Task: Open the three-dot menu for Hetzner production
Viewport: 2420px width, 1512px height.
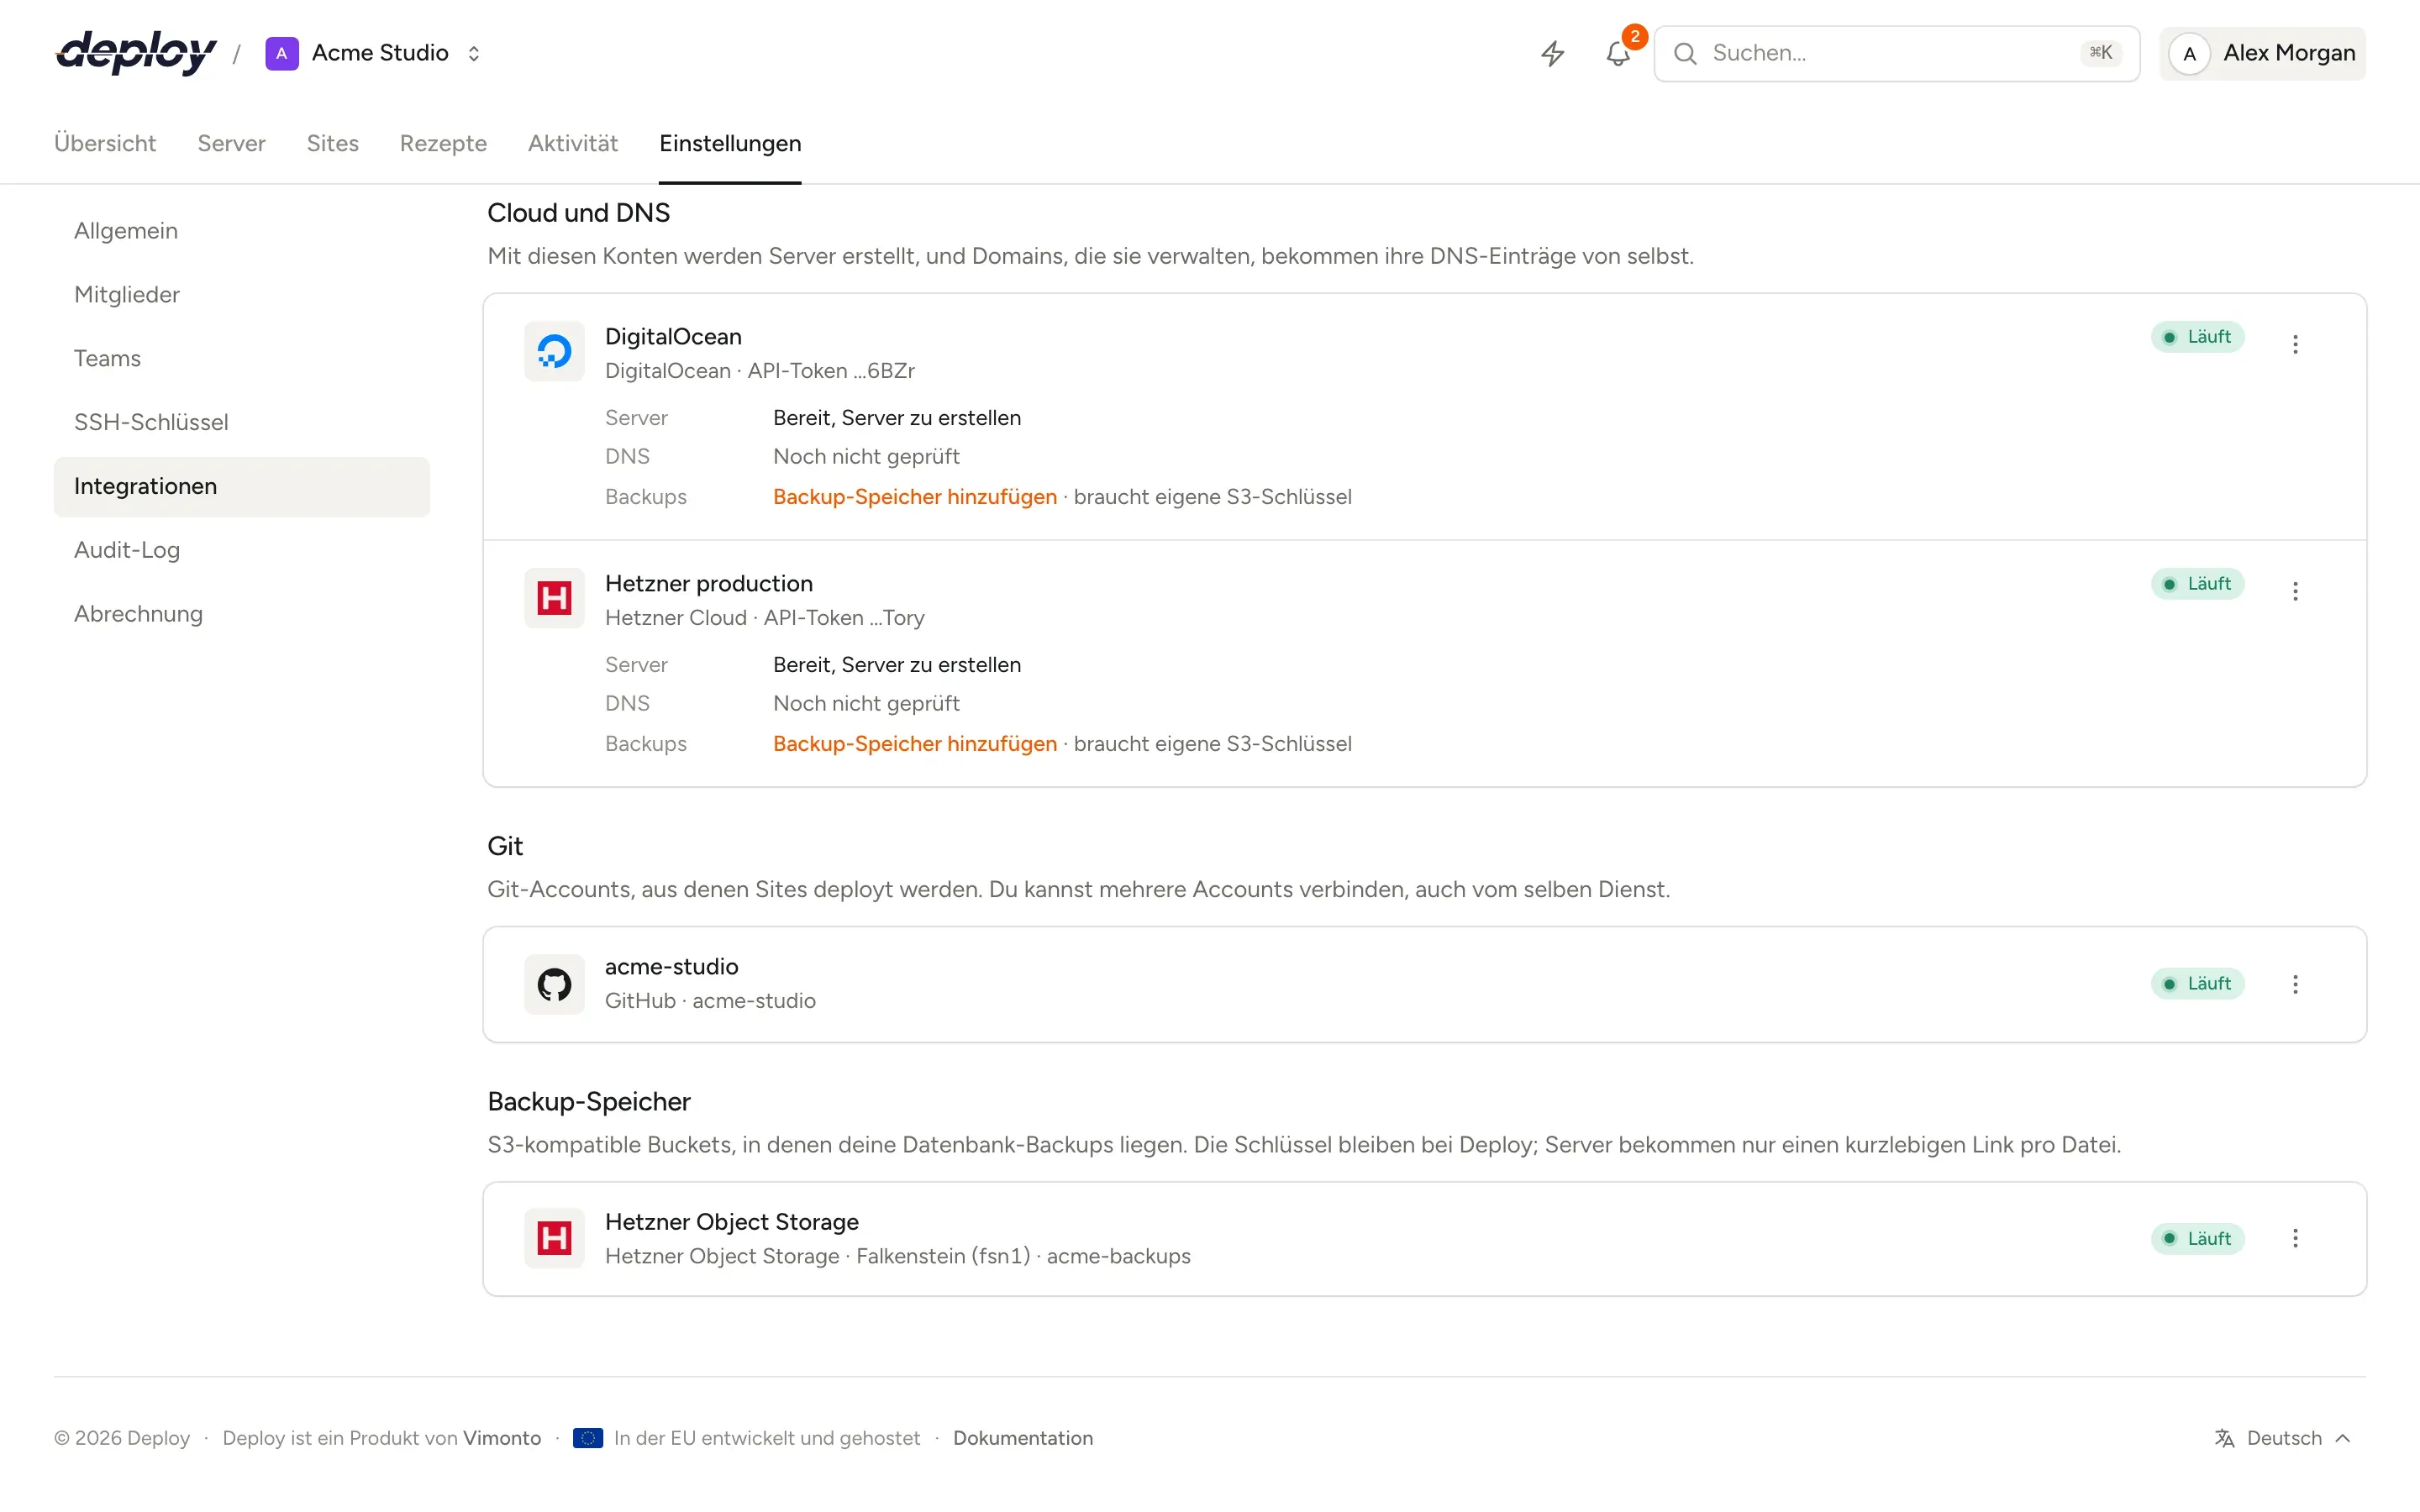Action: [x=2295, y=591]
